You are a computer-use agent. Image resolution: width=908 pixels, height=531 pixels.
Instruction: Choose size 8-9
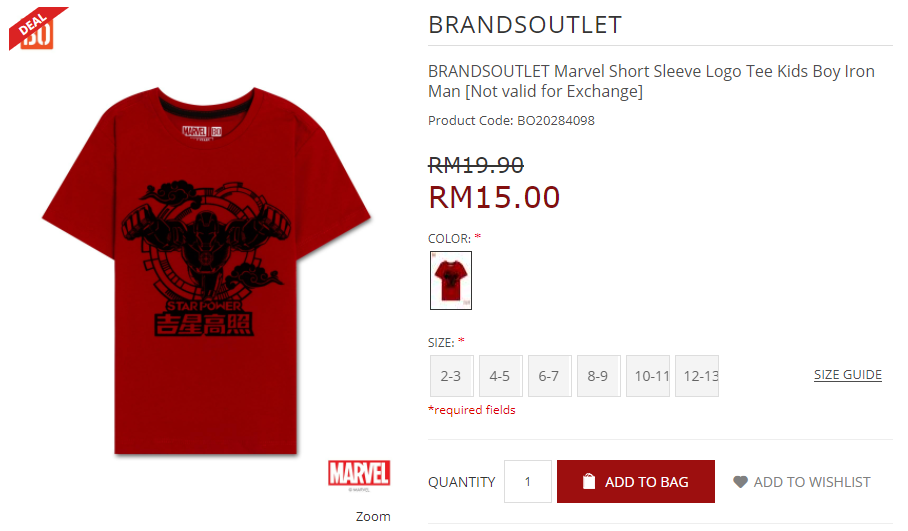pyautogui.click(x=598, y=376)
